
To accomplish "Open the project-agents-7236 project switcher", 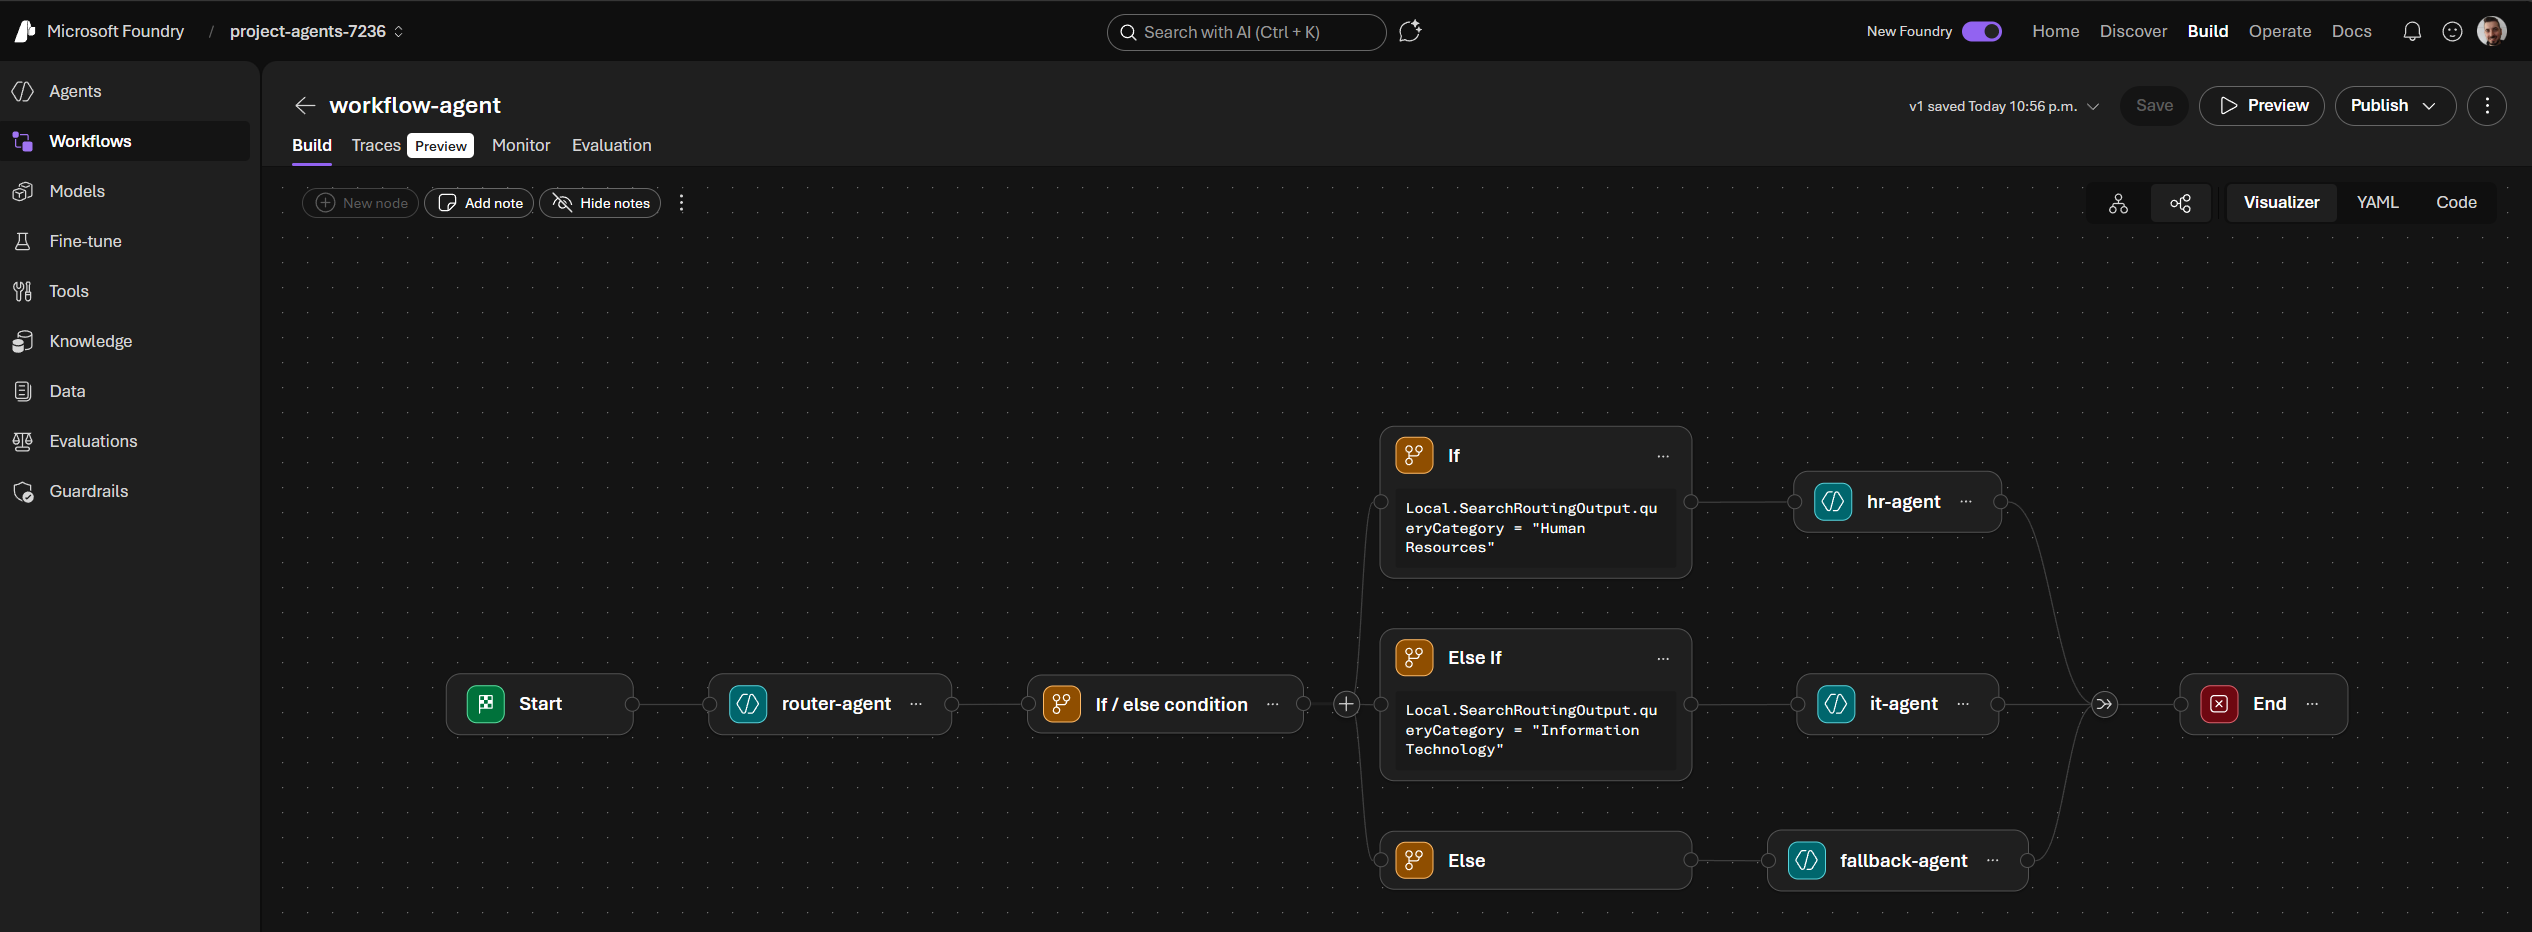I will [316, 32].
